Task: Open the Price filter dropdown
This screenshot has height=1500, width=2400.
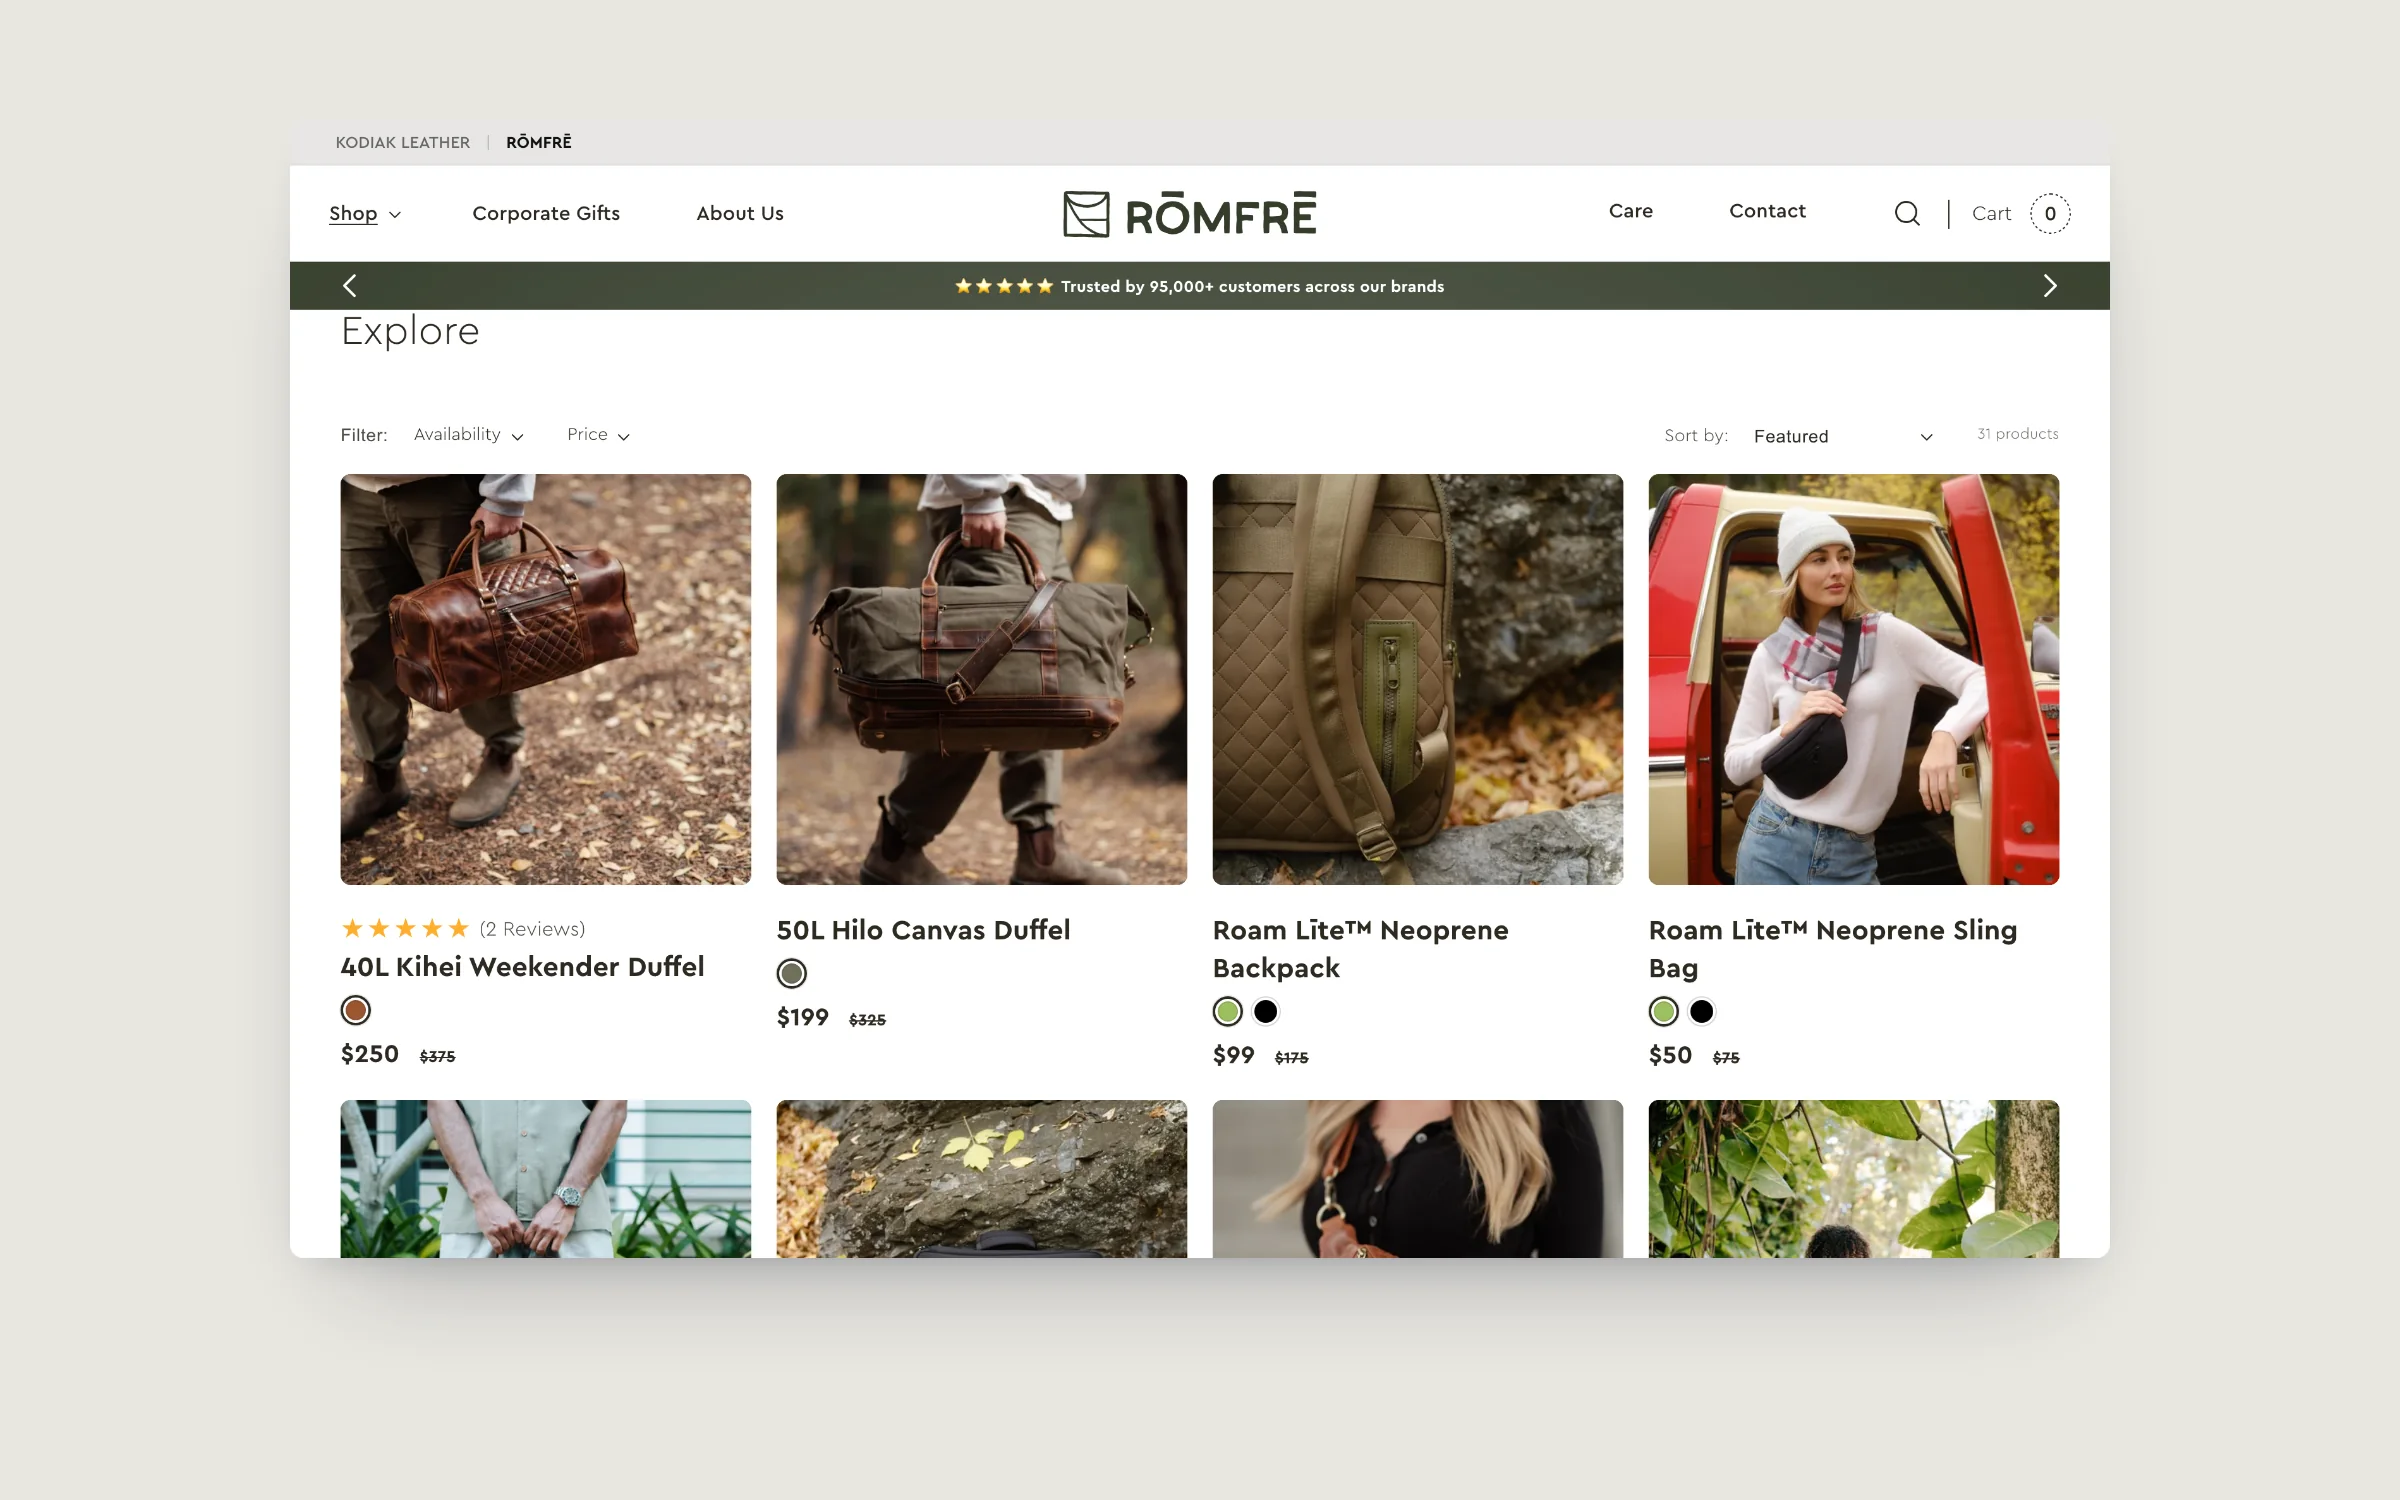Action: tap(598, 434)
